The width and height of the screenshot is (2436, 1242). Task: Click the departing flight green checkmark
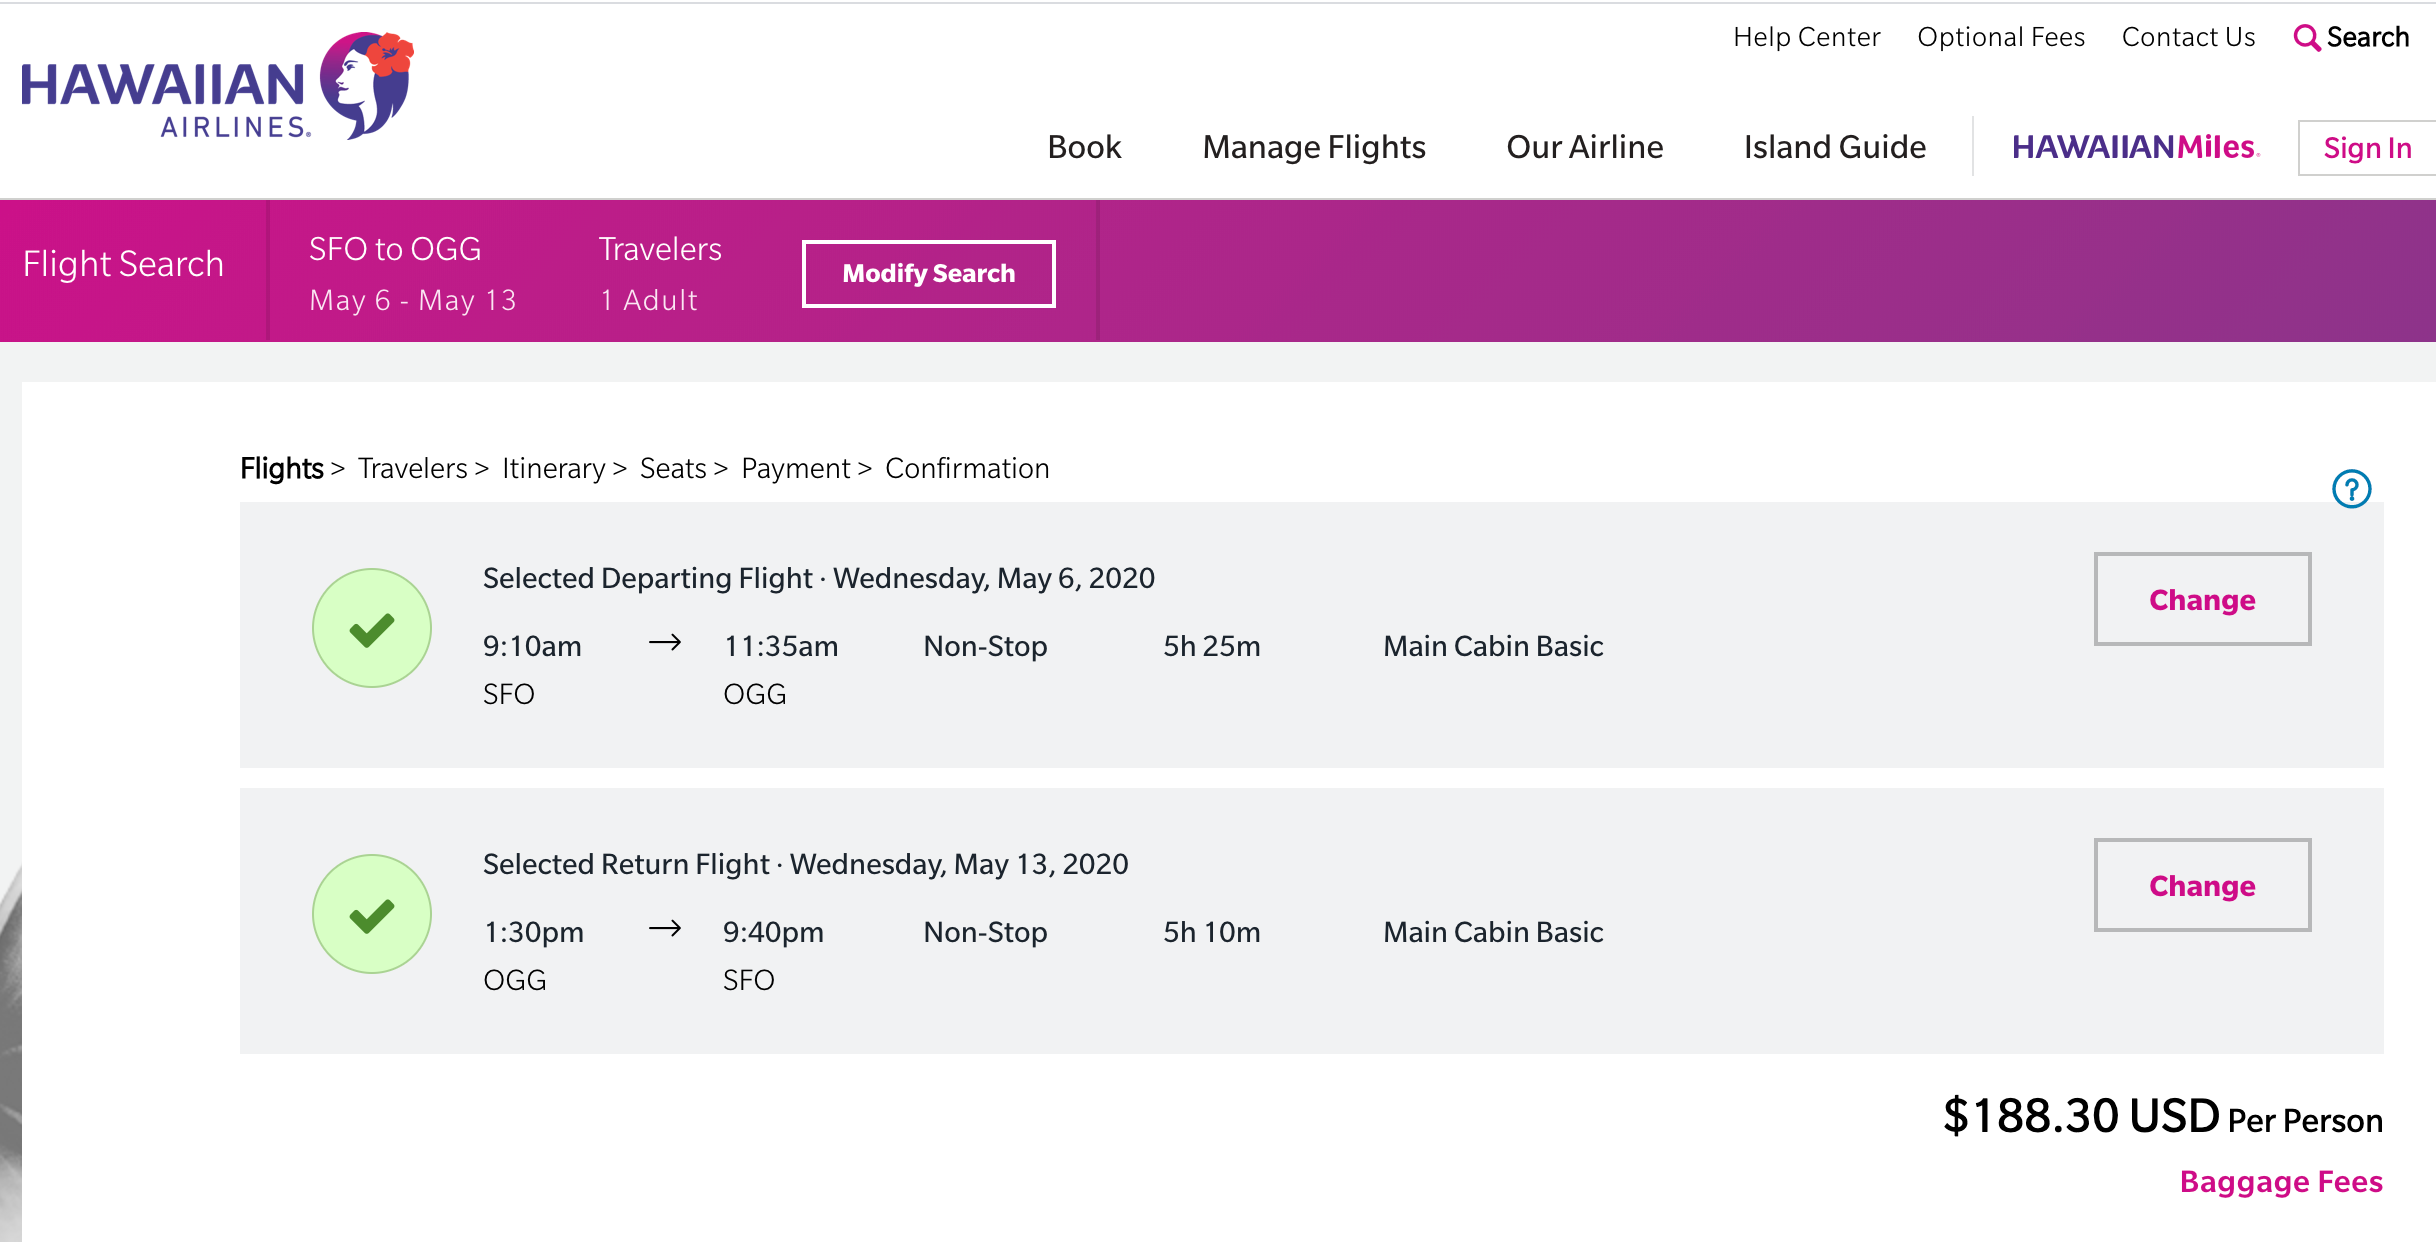click(372, 628)
